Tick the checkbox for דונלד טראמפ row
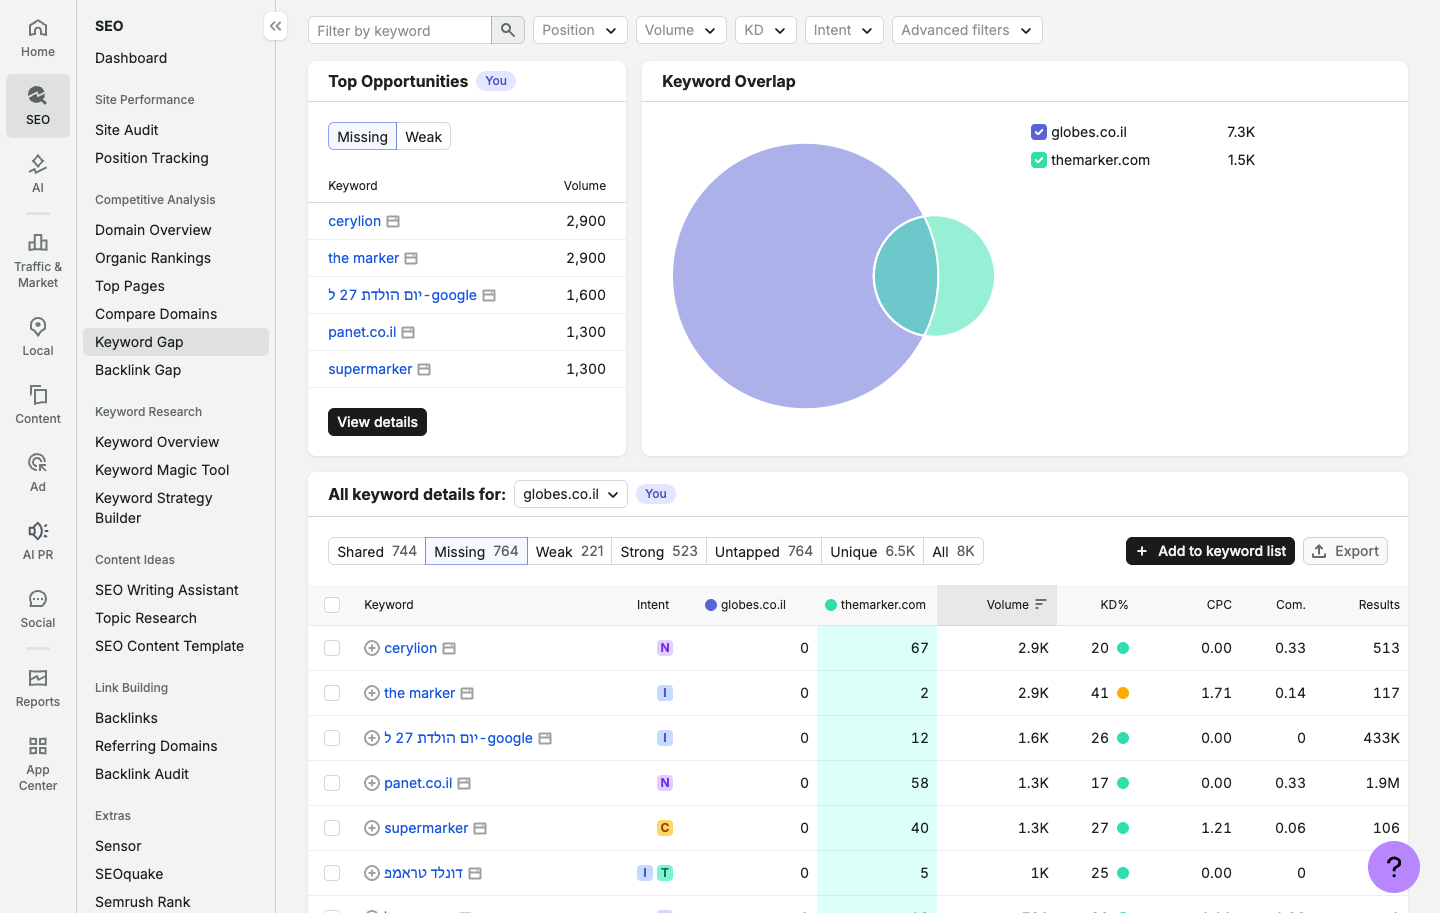Viewport: 1440px width, 913px height. click(x=332, y=873)
